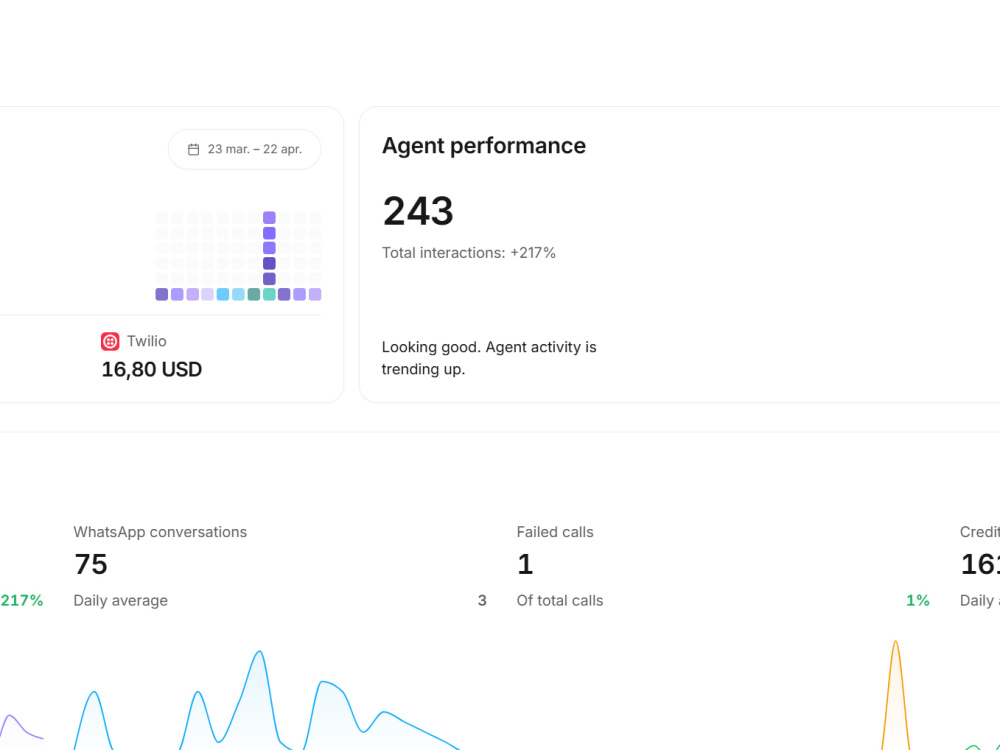Click the calendar icon in the date selector
The width and height of the screenshot is (1000, 750).
(193, 149)
